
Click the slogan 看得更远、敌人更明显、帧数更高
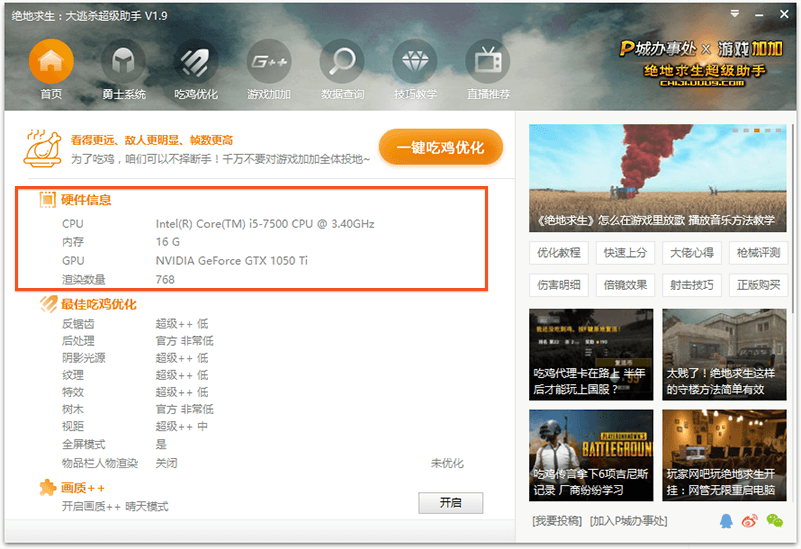[x=152, y=140]
